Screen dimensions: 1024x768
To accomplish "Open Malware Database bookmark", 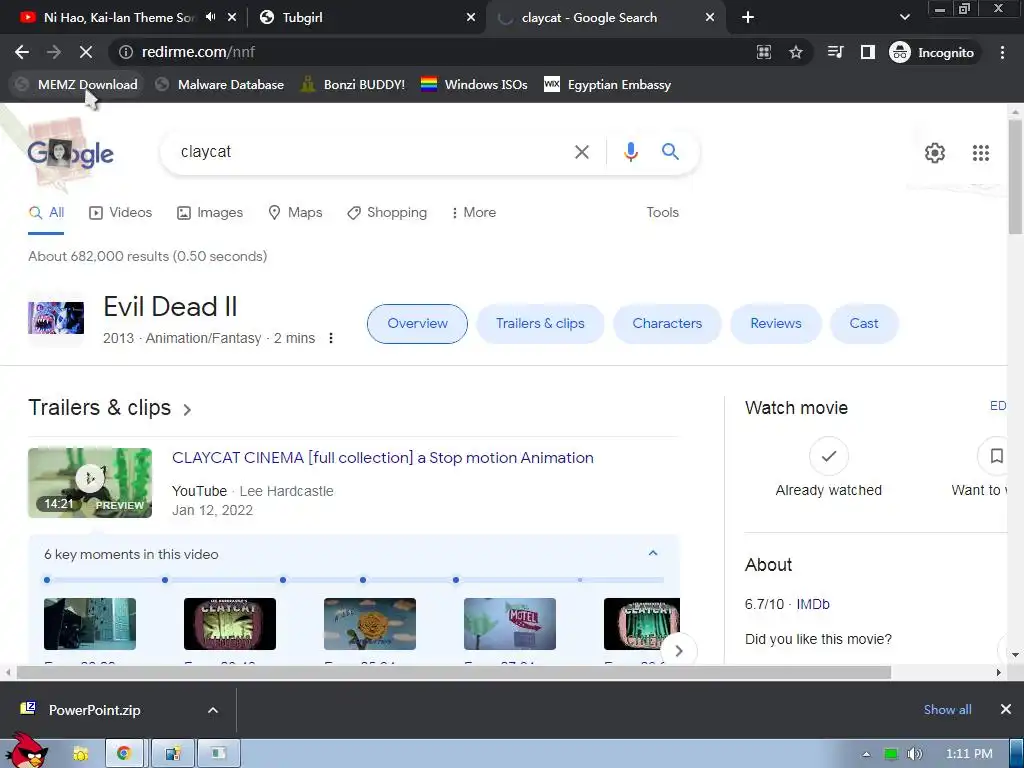I will [221, 85].
